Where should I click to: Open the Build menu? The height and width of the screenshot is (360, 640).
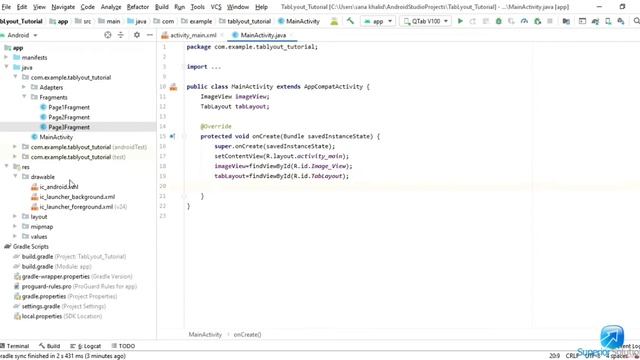click(162, 7)
